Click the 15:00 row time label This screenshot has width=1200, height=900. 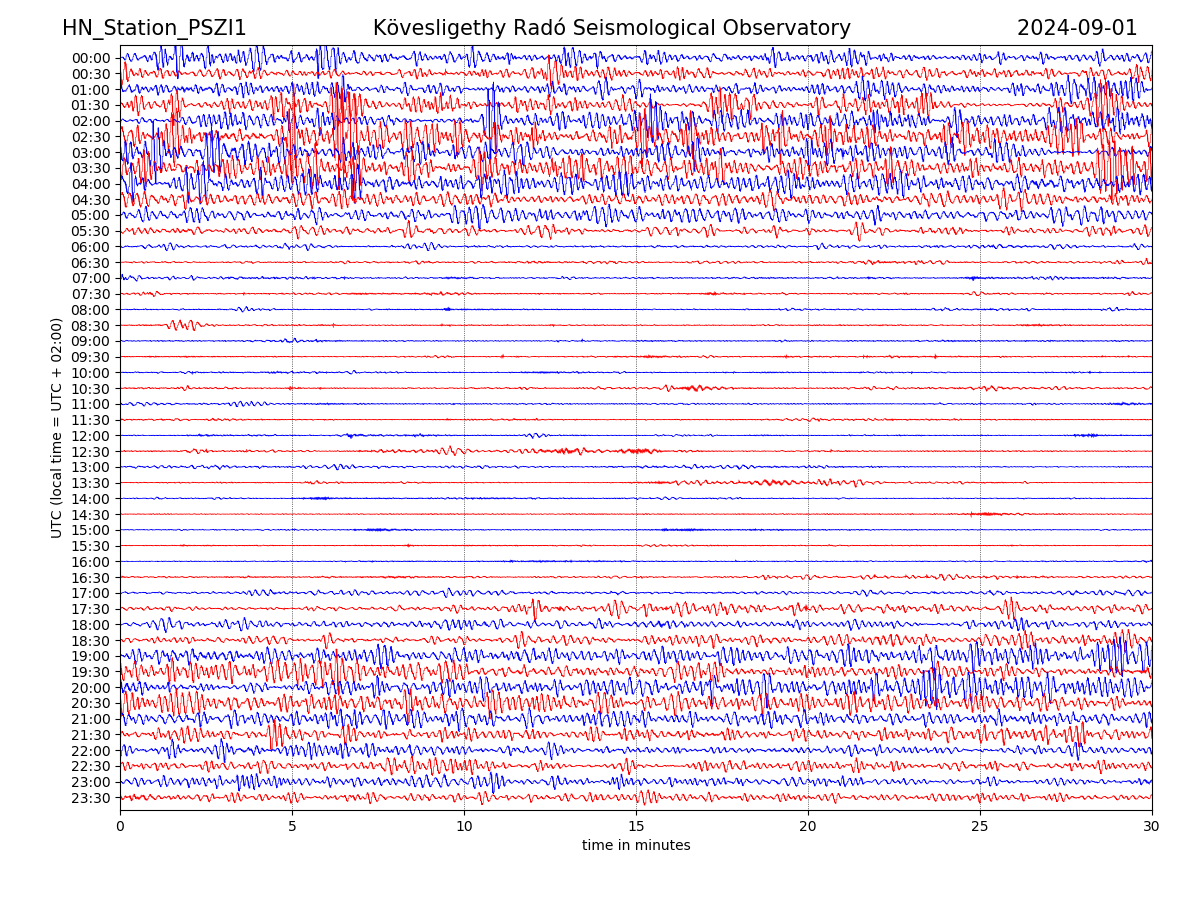[x=91, y=530]
